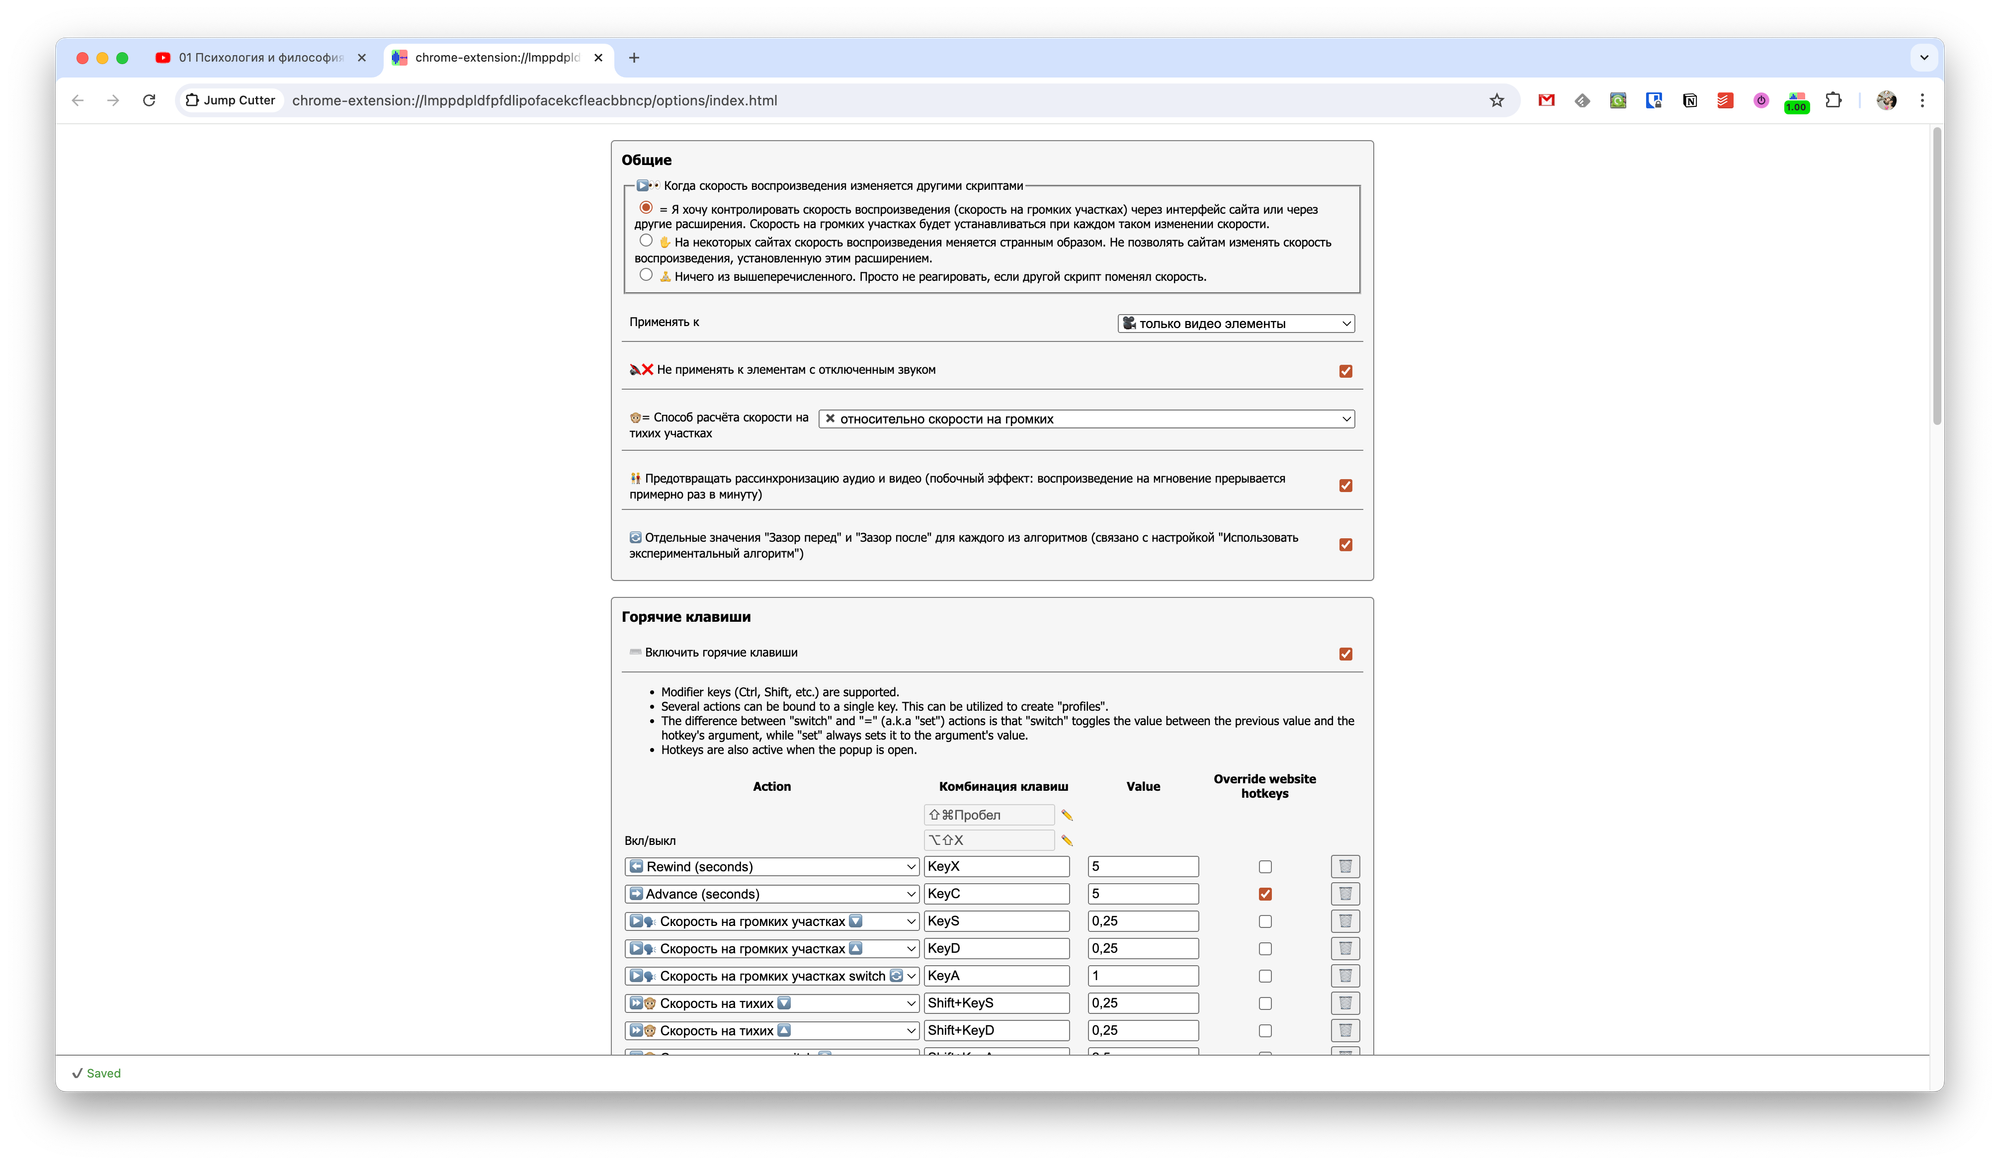Select the 'Ничего из вышеперечисленного' radio option
This screenshot has width=2000, height=1165.
[646, 275]
